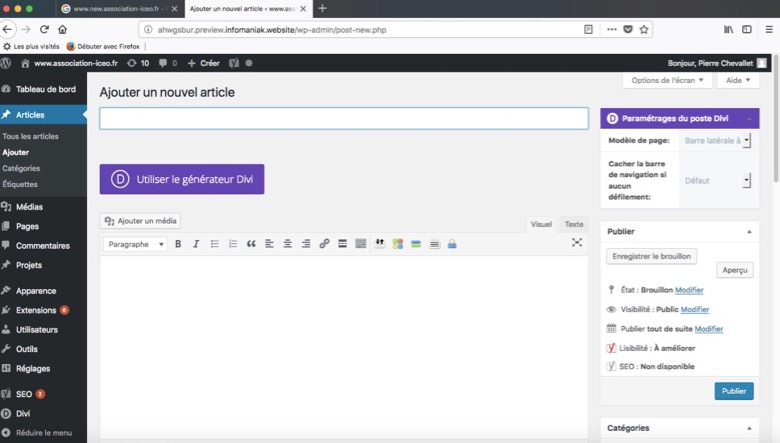
Task: Open Médias menu in sidebar
Action: [43, 207]
